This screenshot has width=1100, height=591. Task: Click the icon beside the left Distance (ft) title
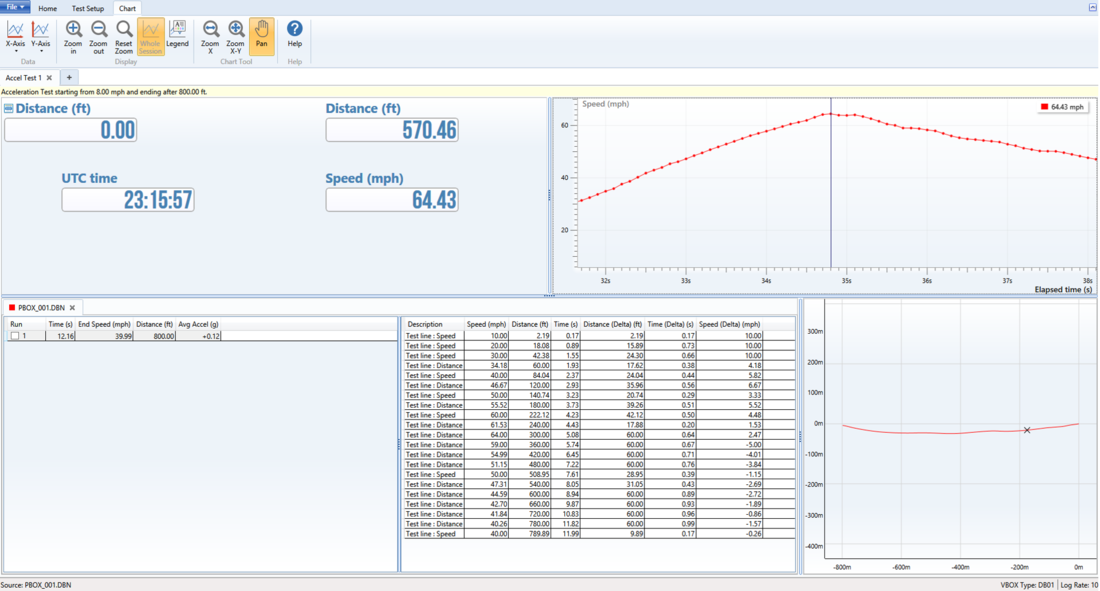click(8, 109)
